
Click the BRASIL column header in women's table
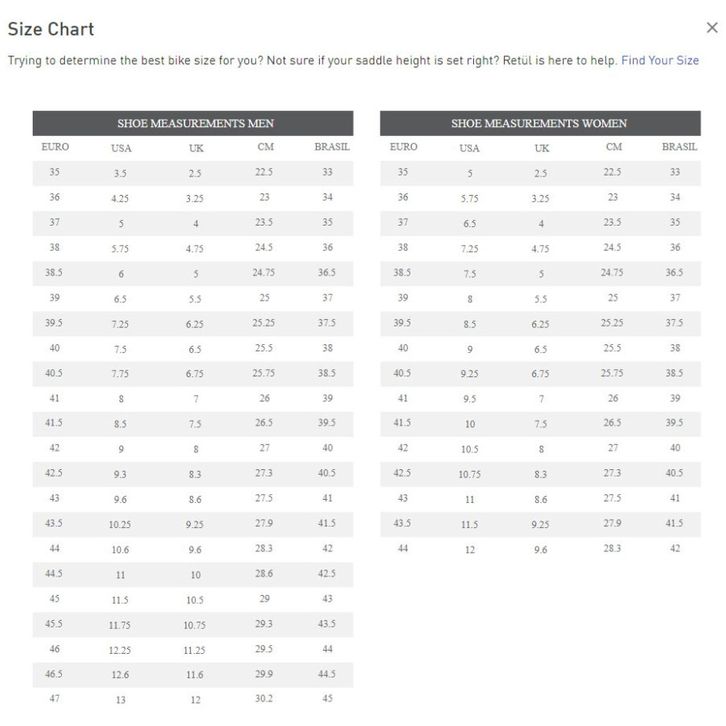click(679, 147)
